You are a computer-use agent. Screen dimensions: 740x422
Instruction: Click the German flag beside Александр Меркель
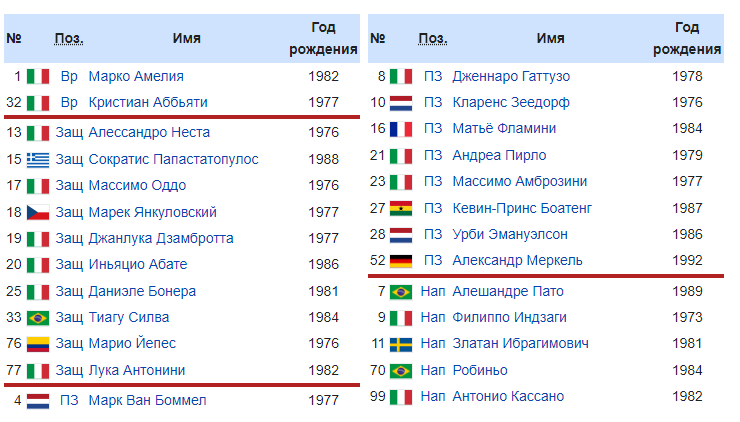pyautogui.click(x=401, y=260)
